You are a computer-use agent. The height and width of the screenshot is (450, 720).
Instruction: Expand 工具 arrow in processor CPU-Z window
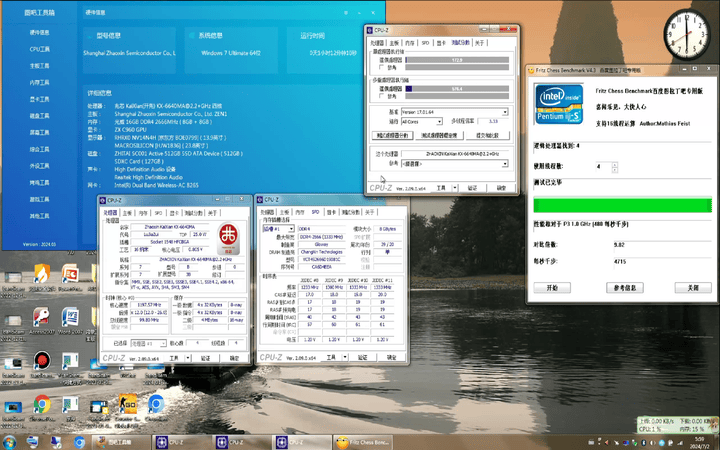[x=187, y=358]
